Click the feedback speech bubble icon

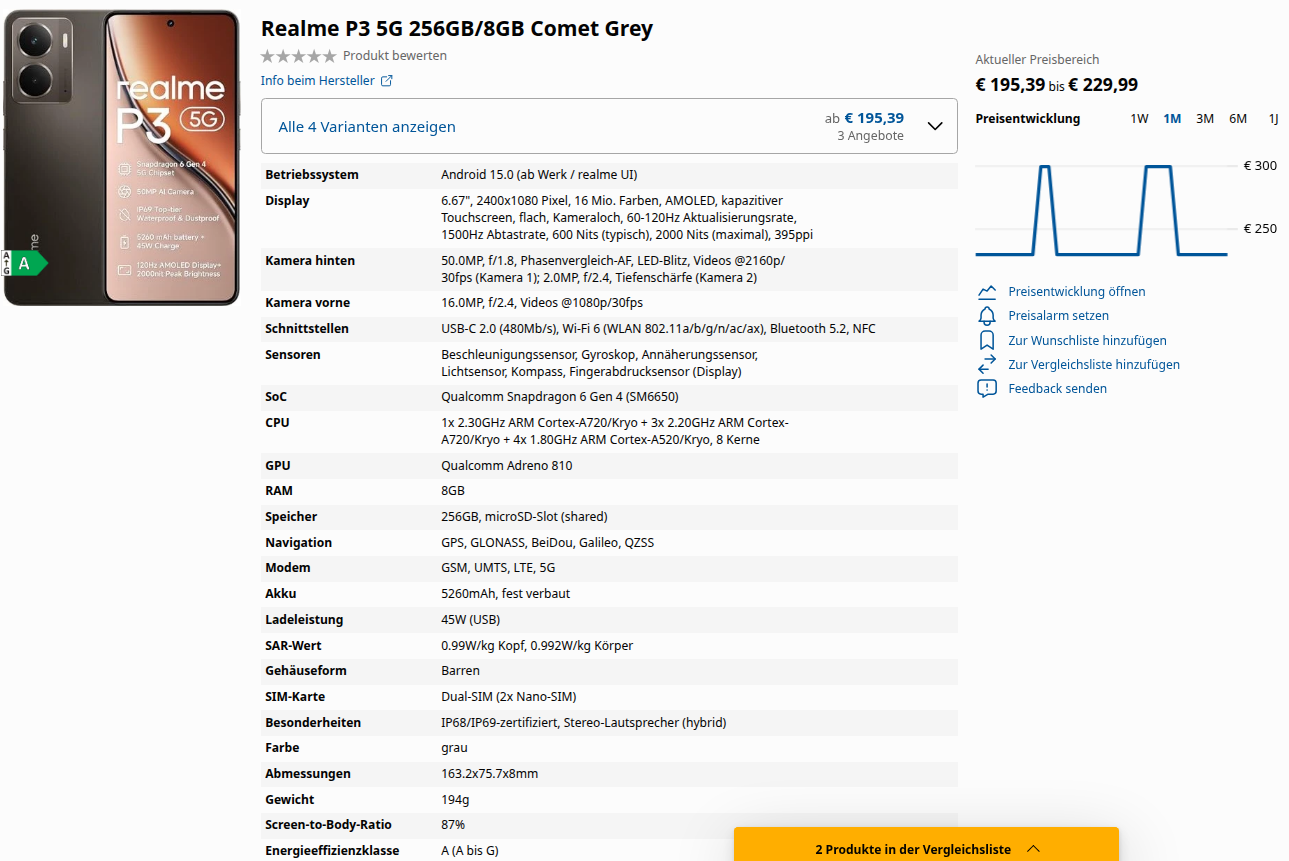pyautogui.click(x=987, y=388)
